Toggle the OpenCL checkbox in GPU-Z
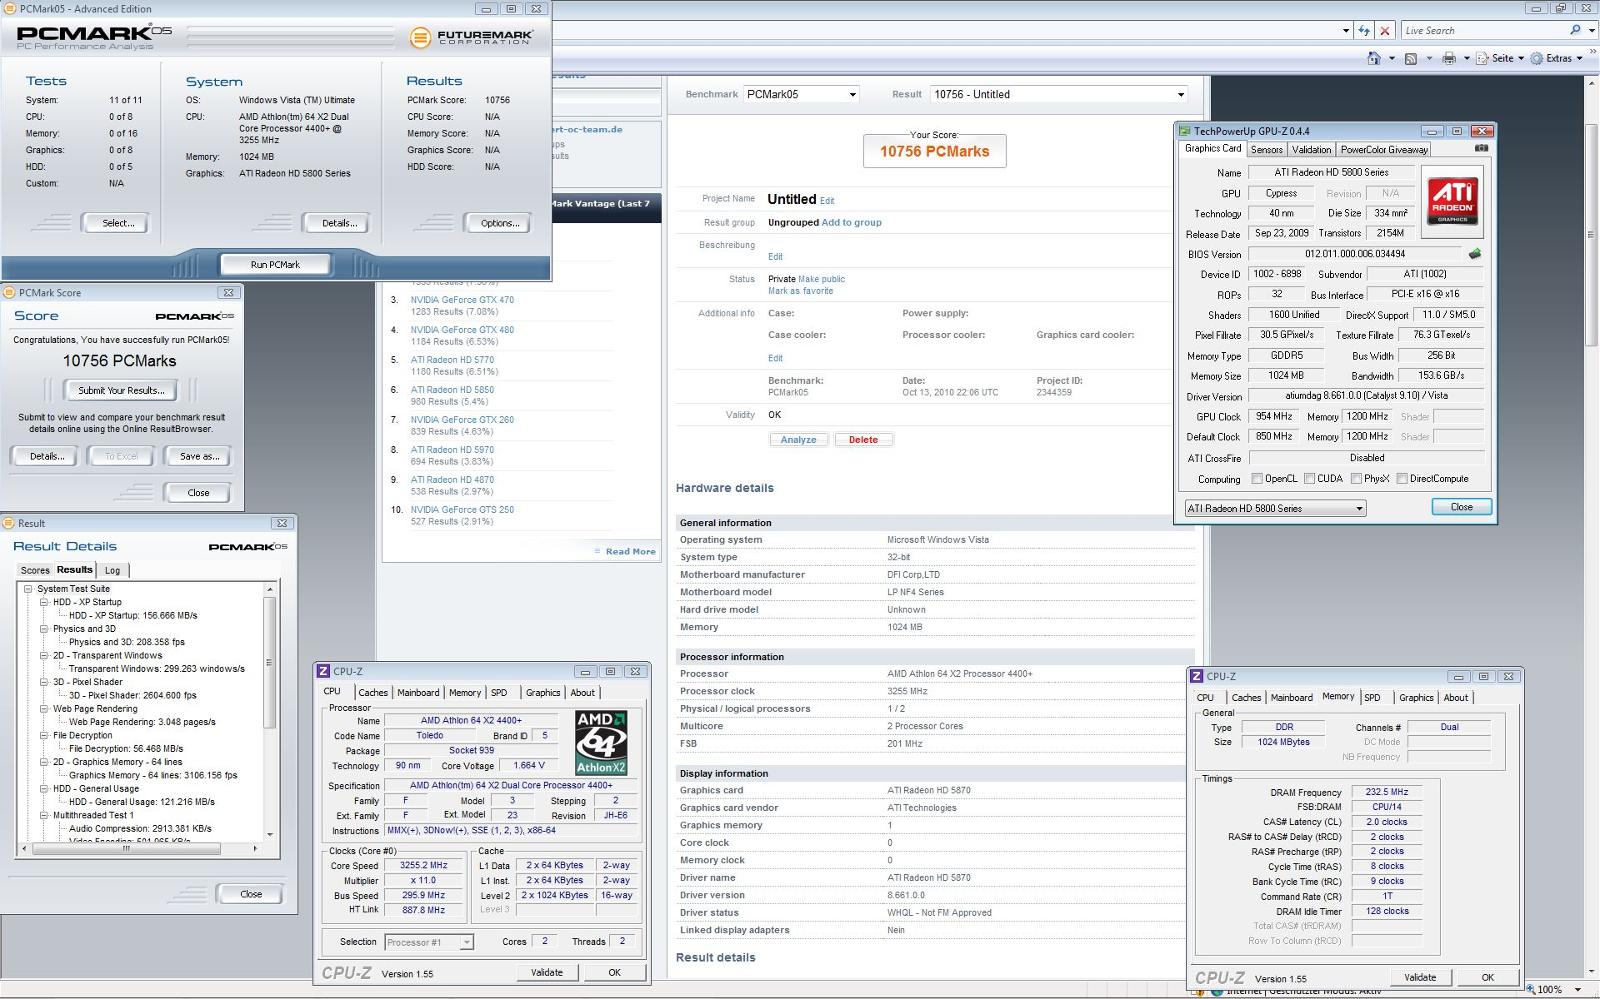 coord(1257,479)
